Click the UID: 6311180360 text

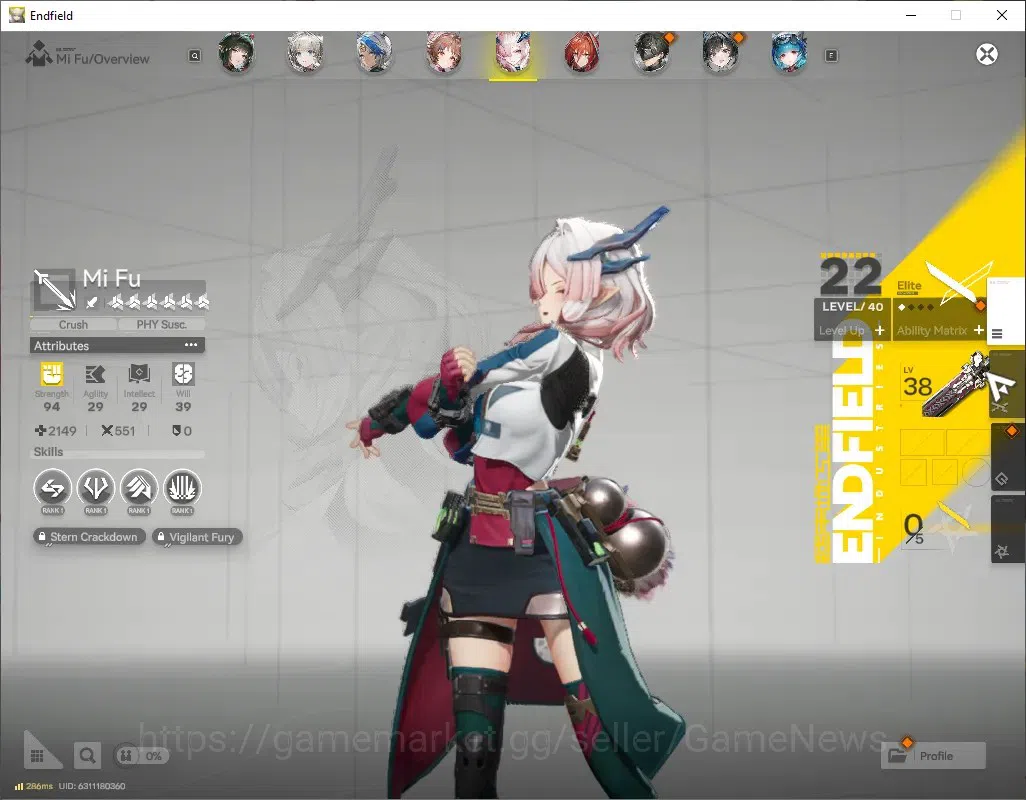click(x=92, y=786)
